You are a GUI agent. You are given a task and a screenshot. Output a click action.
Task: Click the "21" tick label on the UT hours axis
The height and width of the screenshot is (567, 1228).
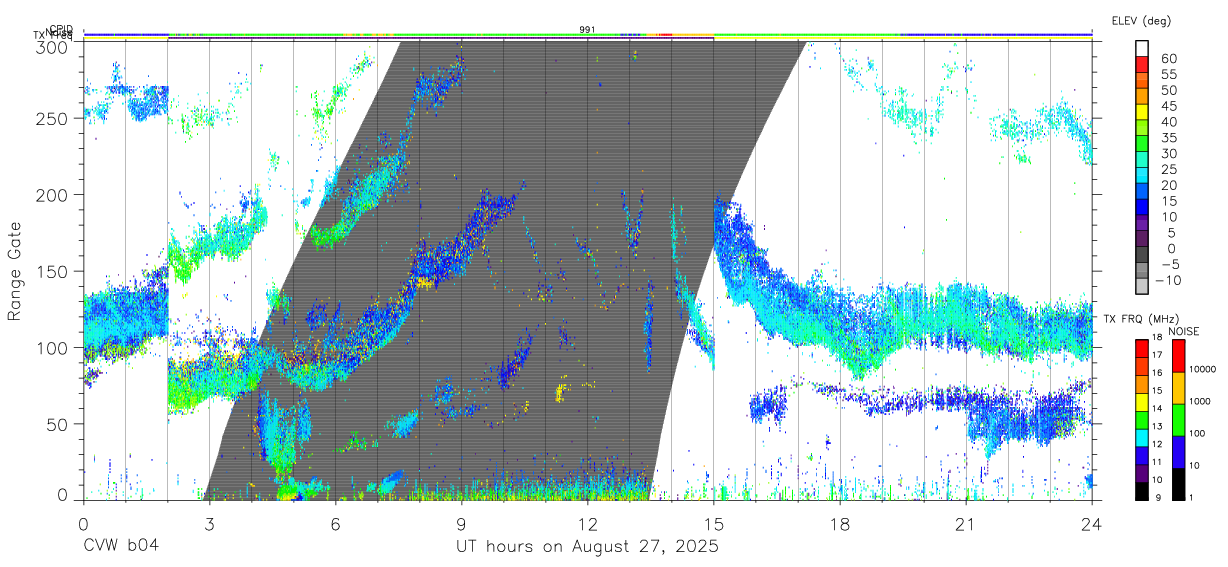point(965,523)
